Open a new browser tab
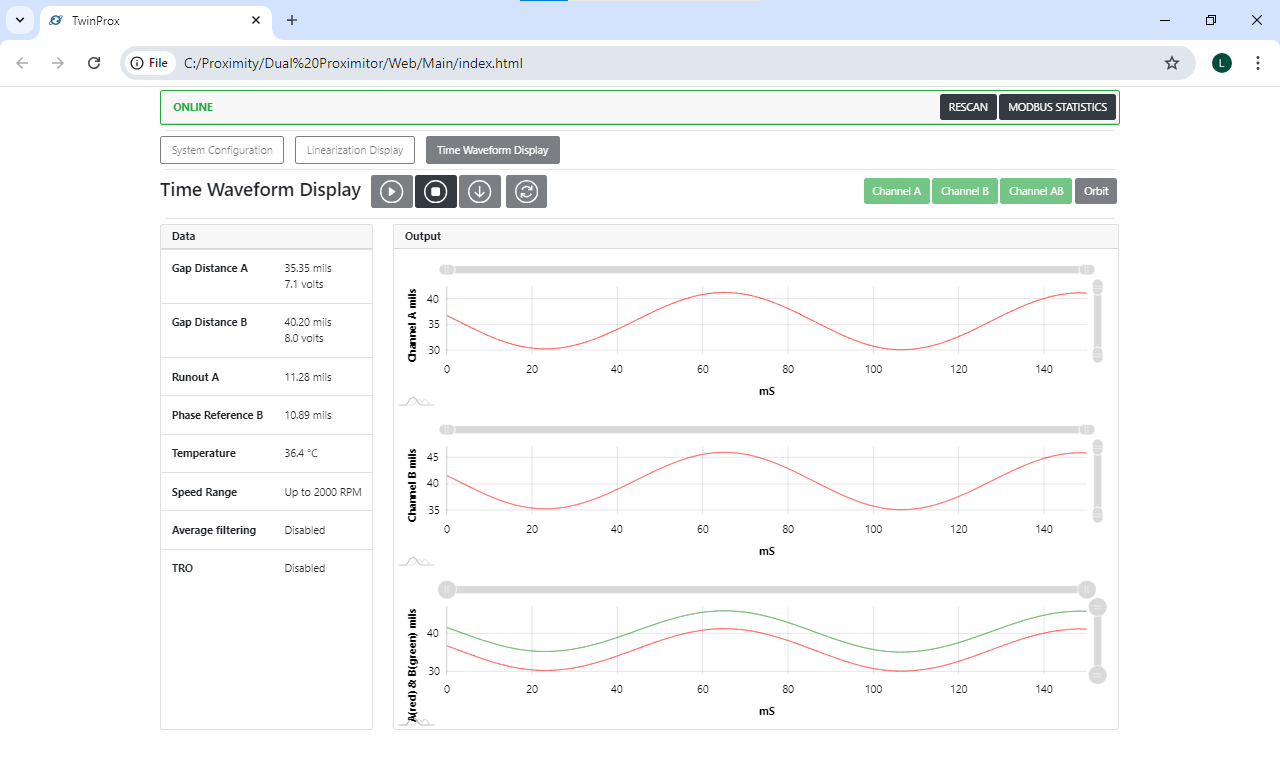The height and width of the screenshot is (758, 1280). [x=292, y=20]
